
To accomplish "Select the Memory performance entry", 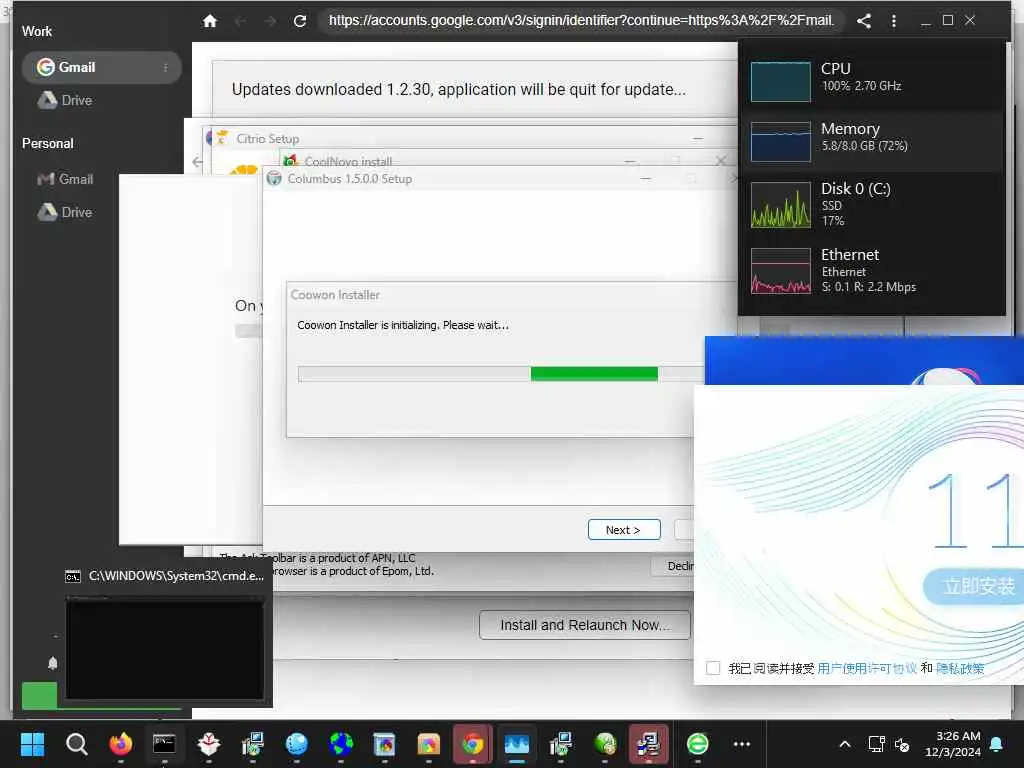I will click(872, 140).
